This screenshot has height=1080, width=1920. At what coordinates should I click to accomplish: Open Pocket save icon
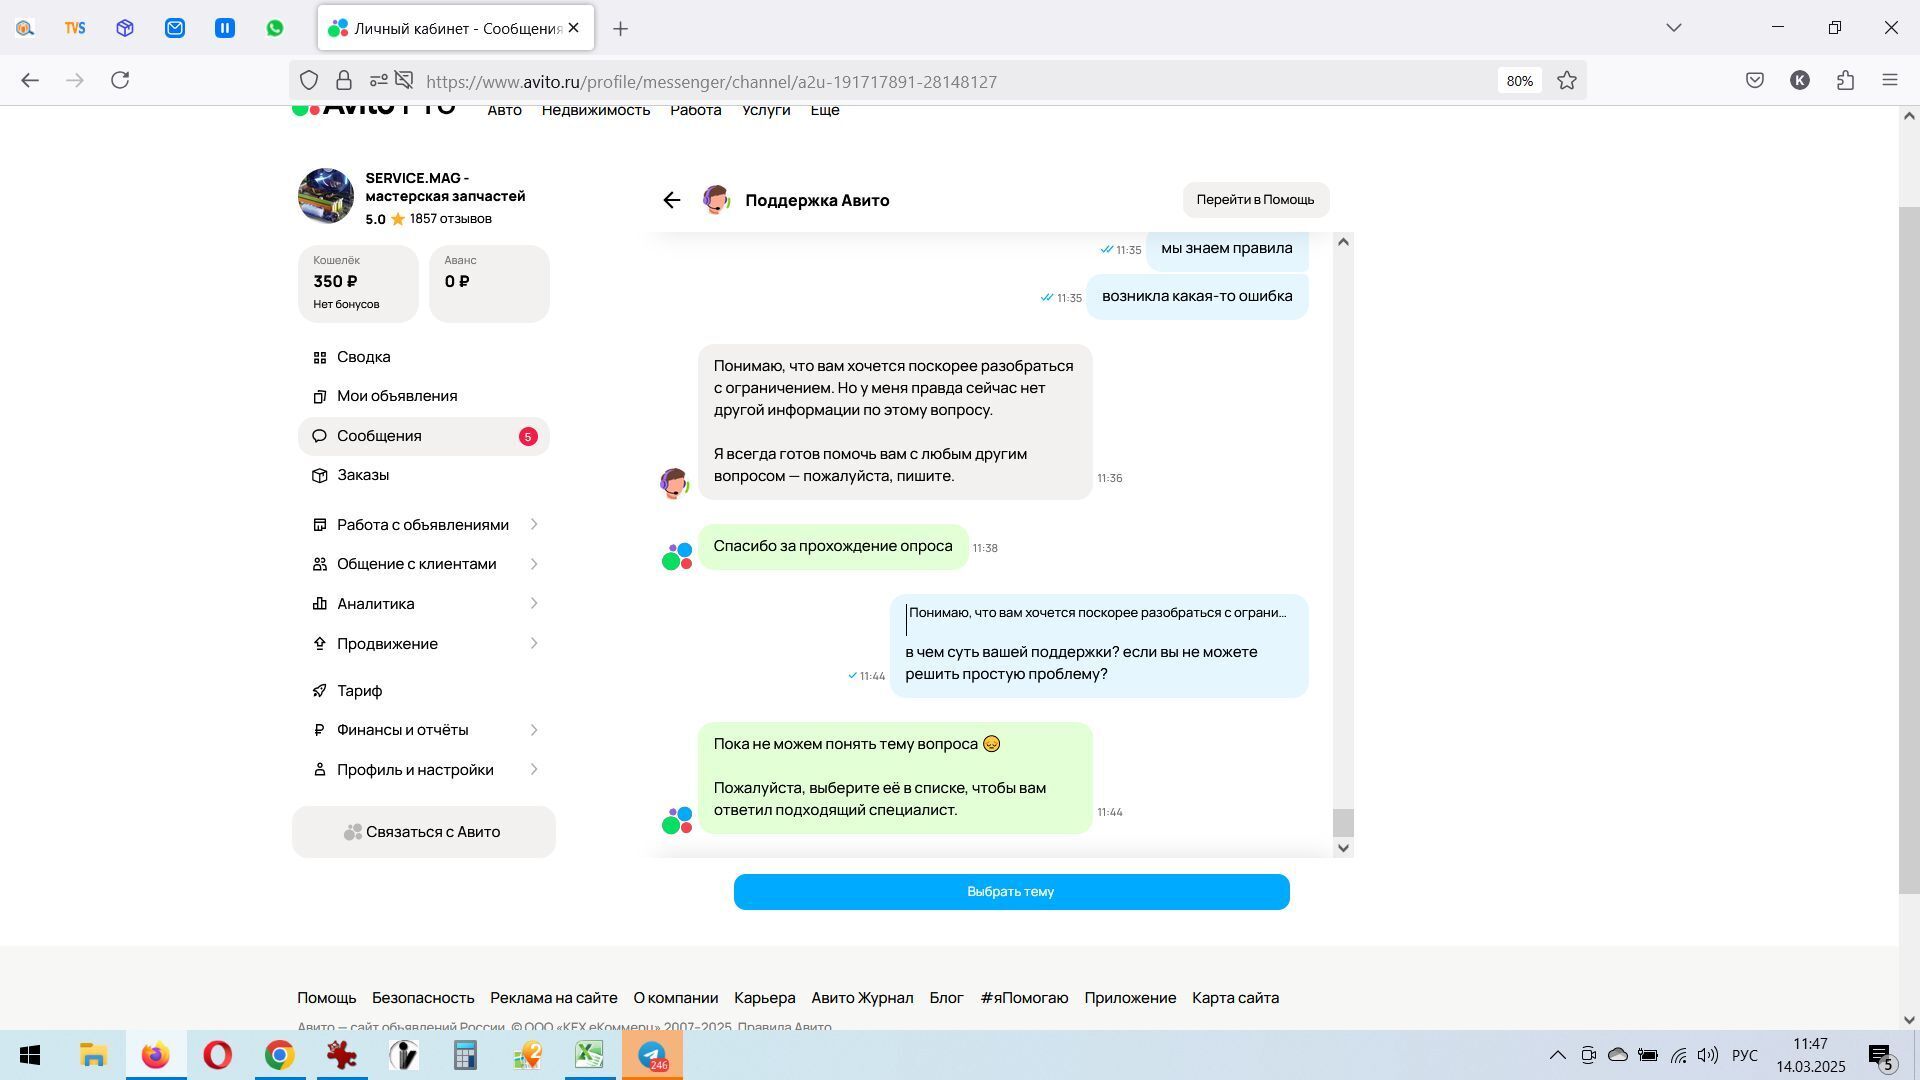1754,81
